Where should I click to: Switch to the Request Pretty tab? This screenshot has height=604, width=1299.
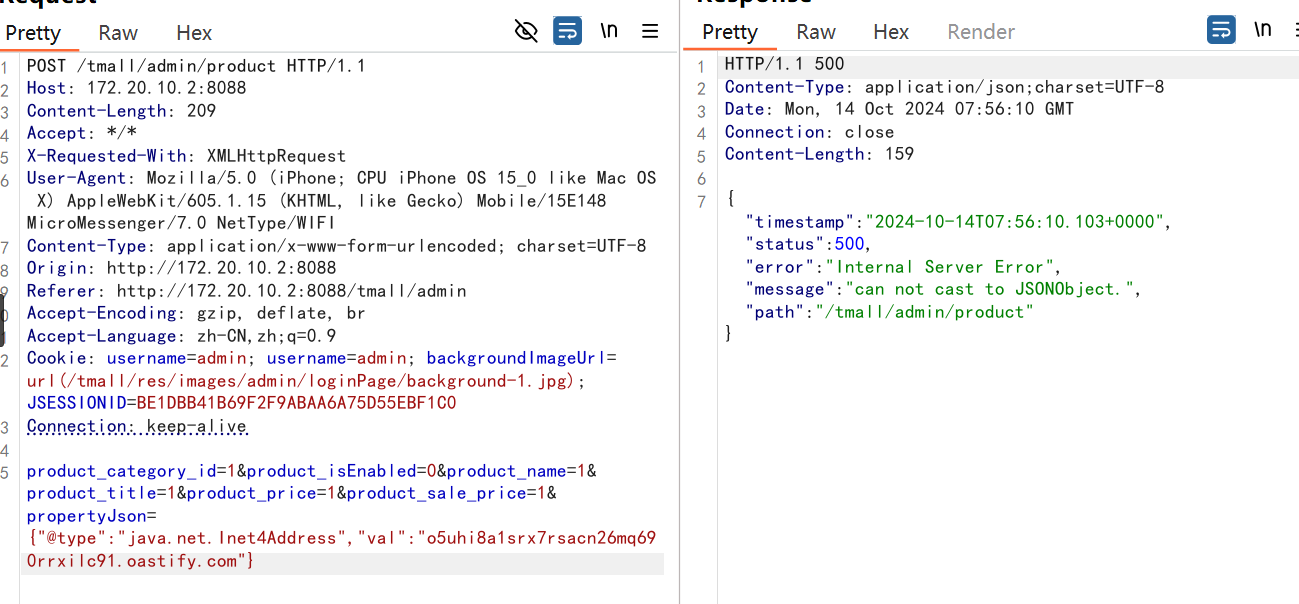[x=33, y=33]
